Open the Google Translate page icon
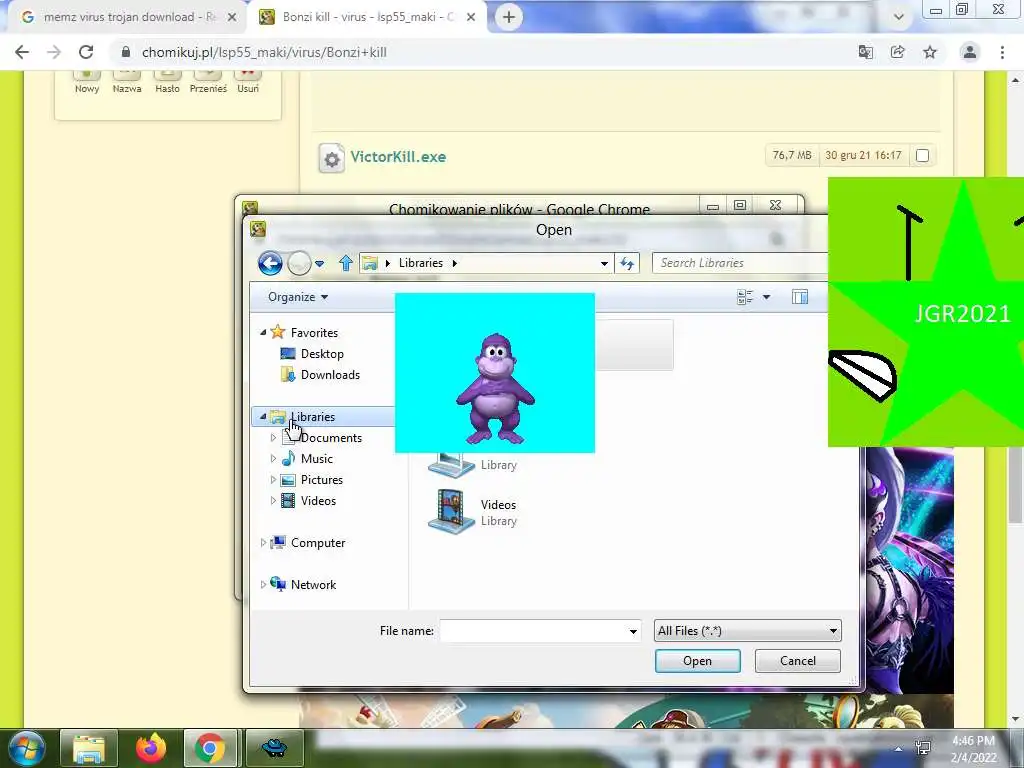Image resolution: width=1024 pixels, height=768 pixels. tap(865, 52)
